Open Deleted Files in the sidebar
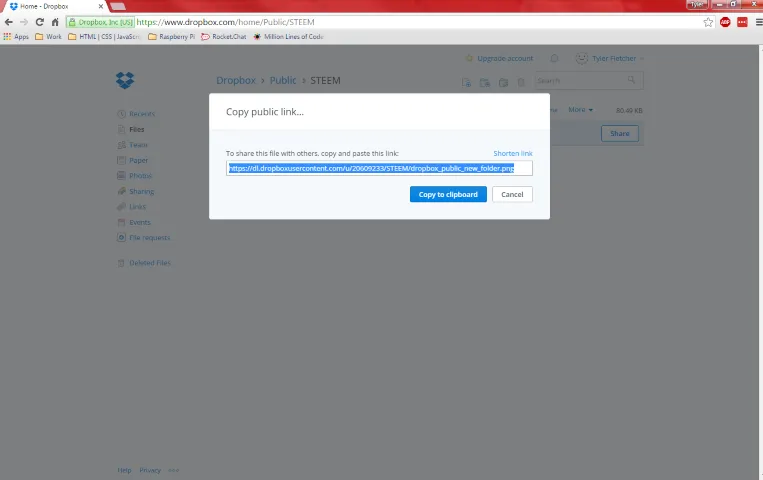763x480 pixels. coord(144,263)
